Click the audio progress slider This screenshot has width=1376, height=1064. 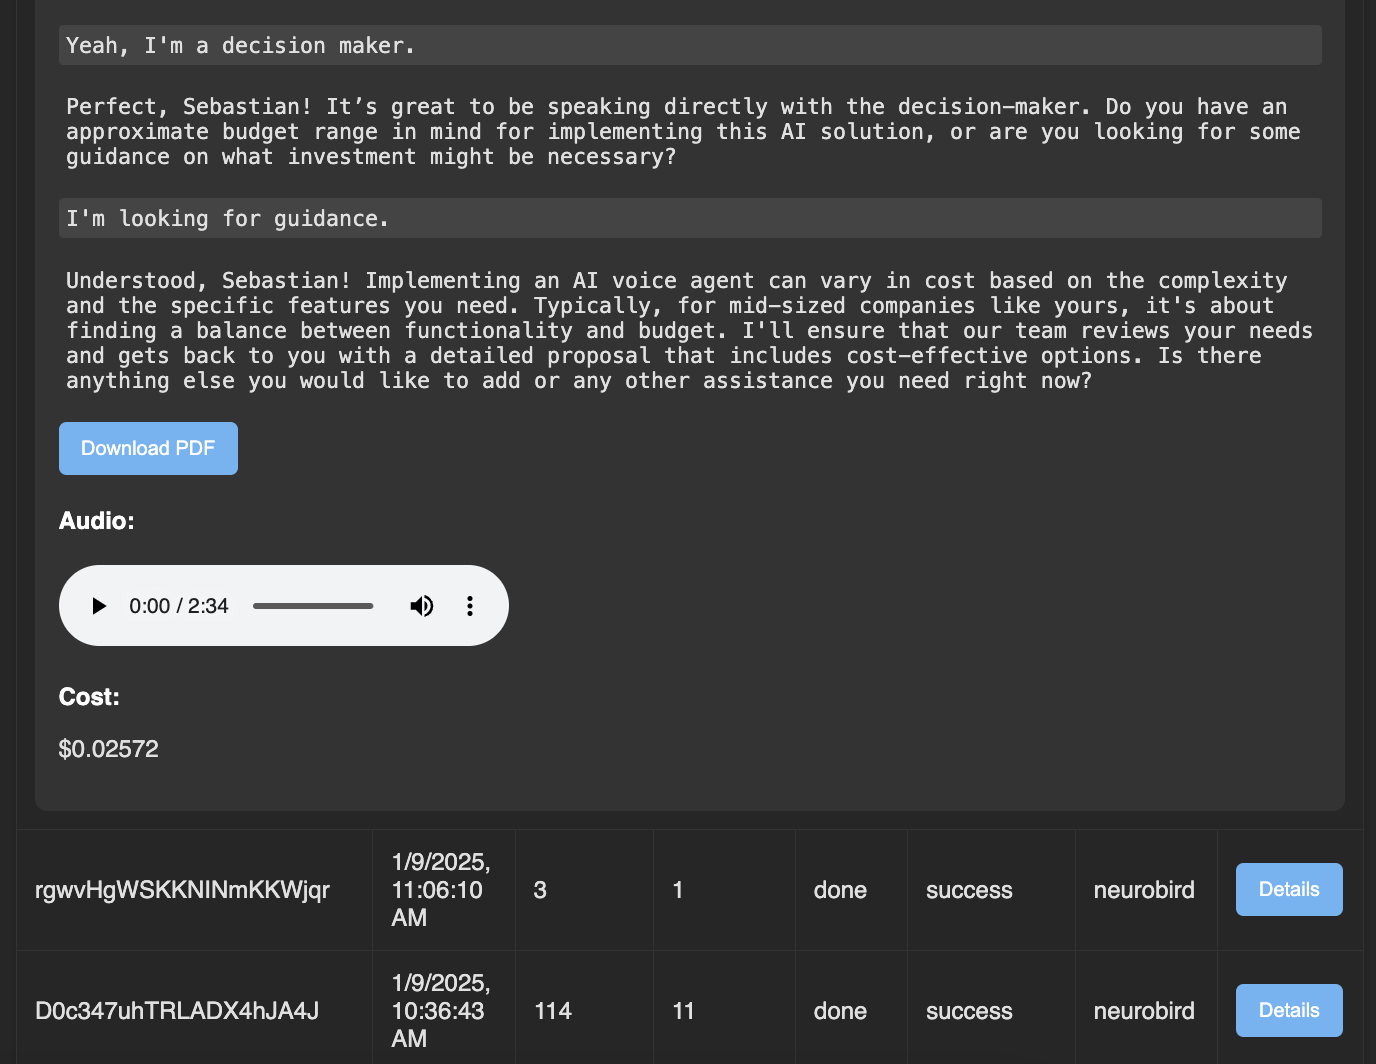coord(313,606)
